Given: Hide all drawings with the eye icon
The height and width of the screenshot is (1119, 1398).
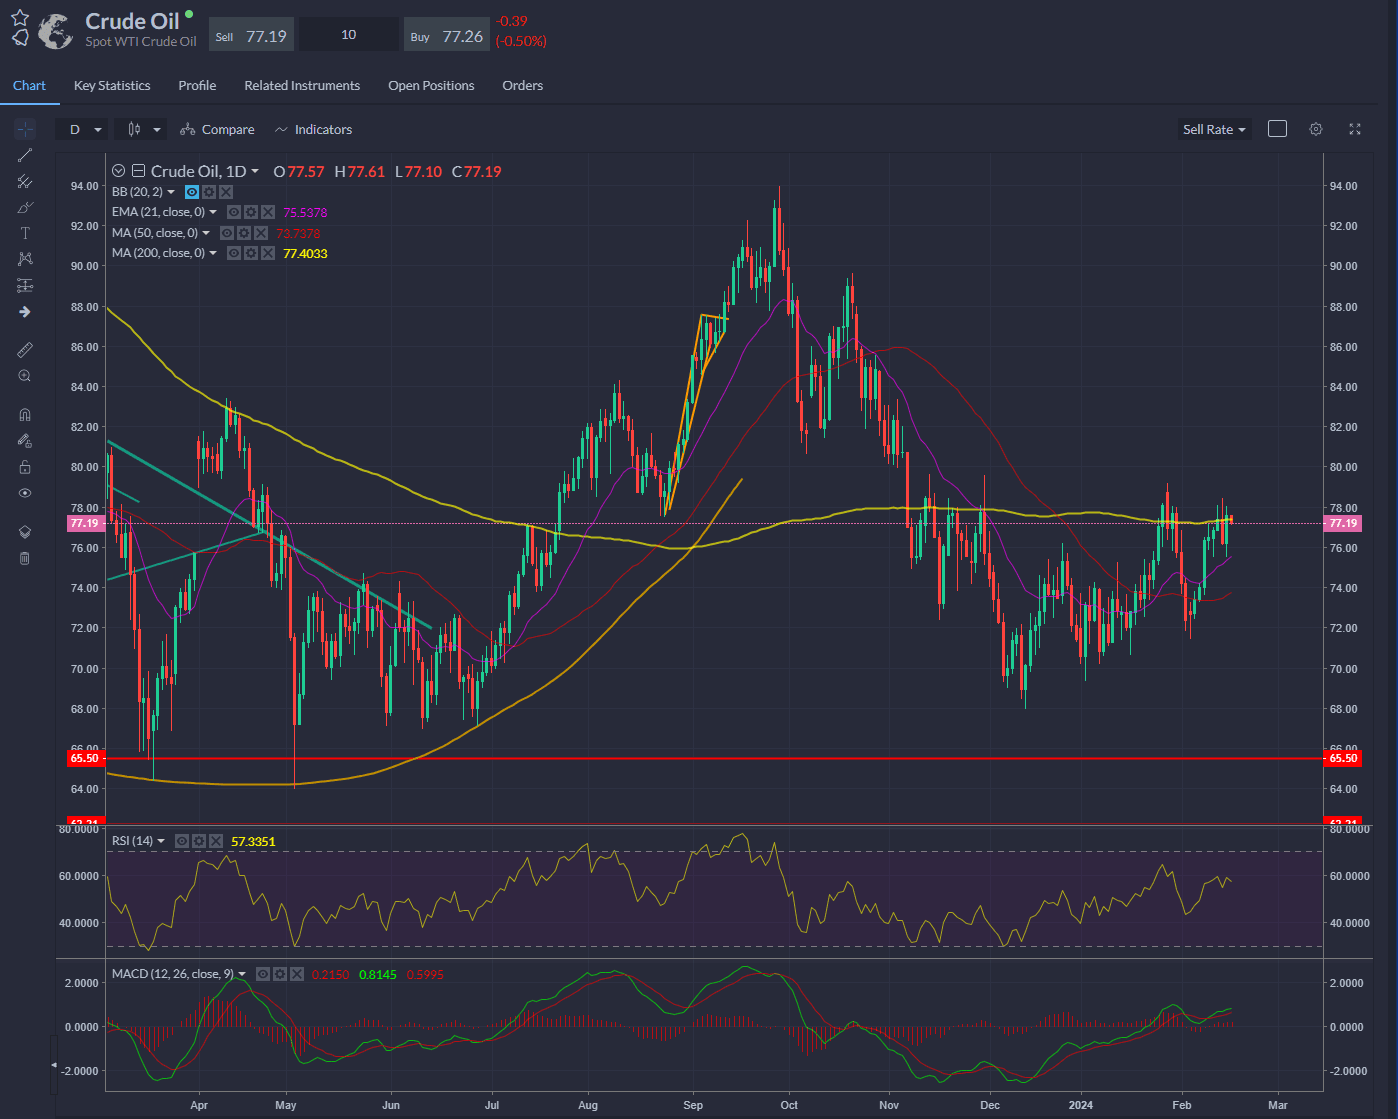Looking at the screenshot, I should [x=25, y=493].
